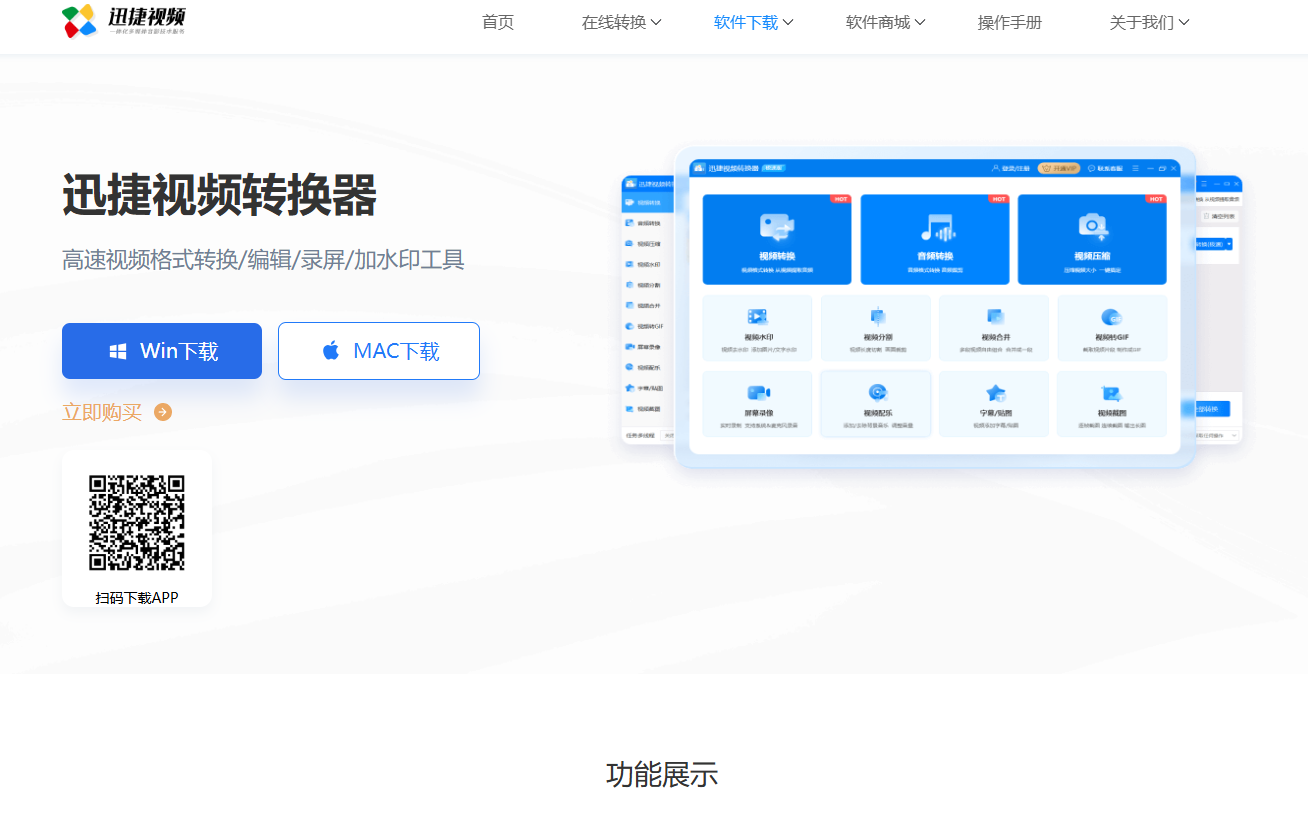Click the 立即购买 purchase link
The height and width of the screenshot is (815, 1308).
click(102, 412)
